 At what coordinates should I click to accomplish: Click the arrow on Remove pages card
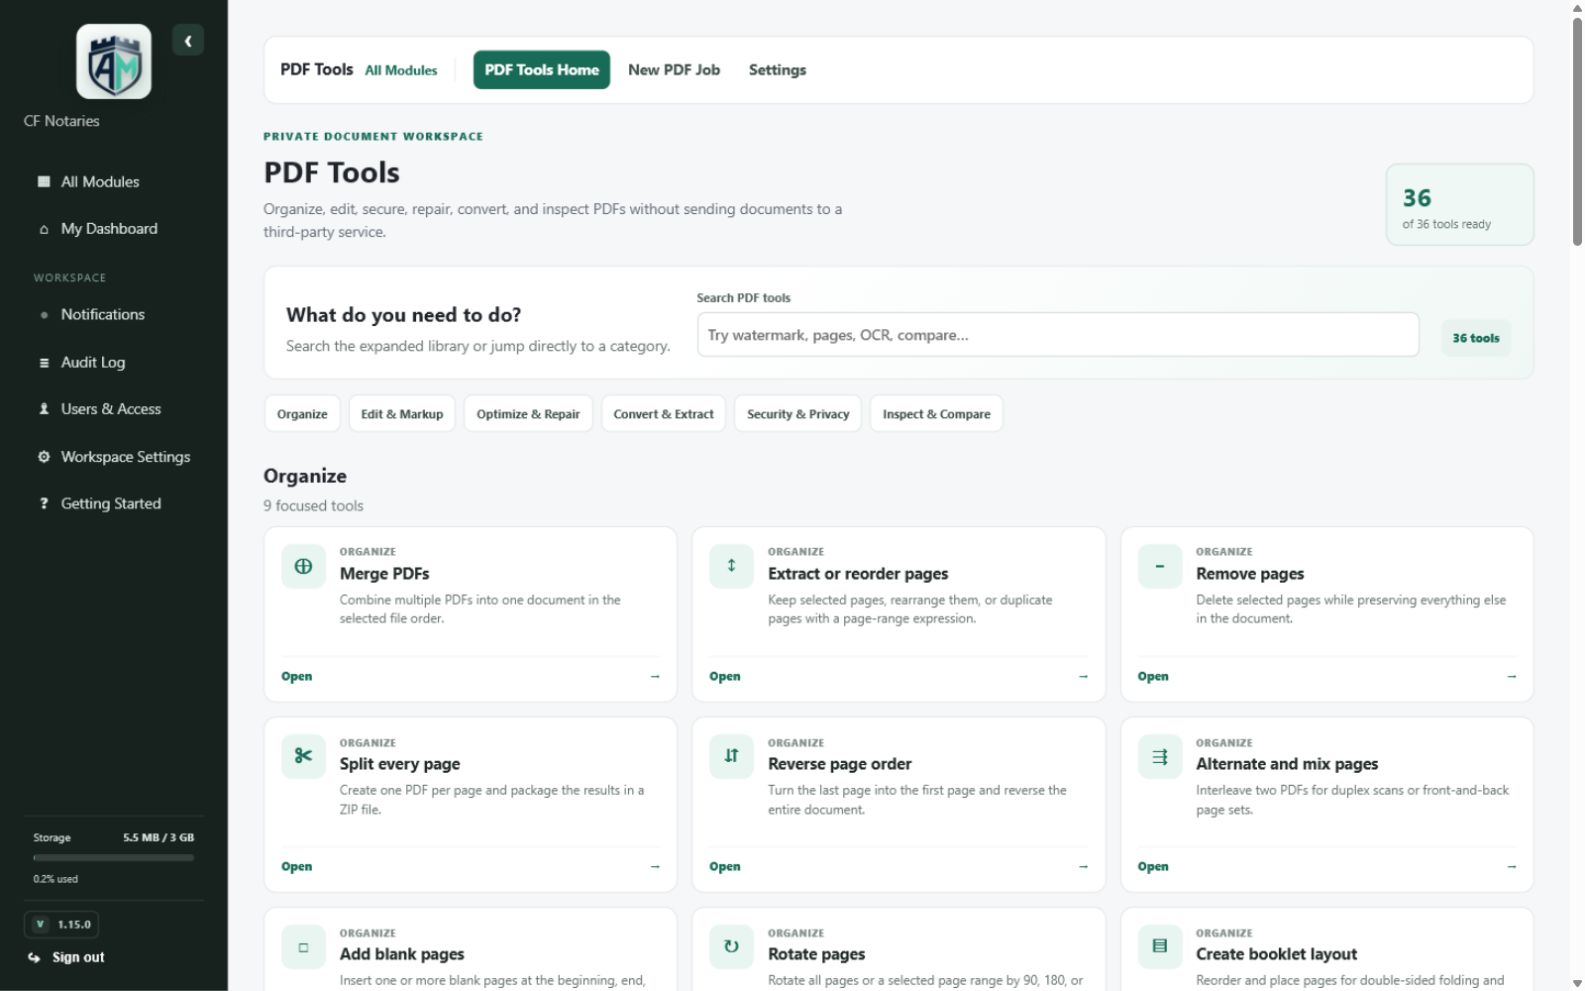point(1511,677)
